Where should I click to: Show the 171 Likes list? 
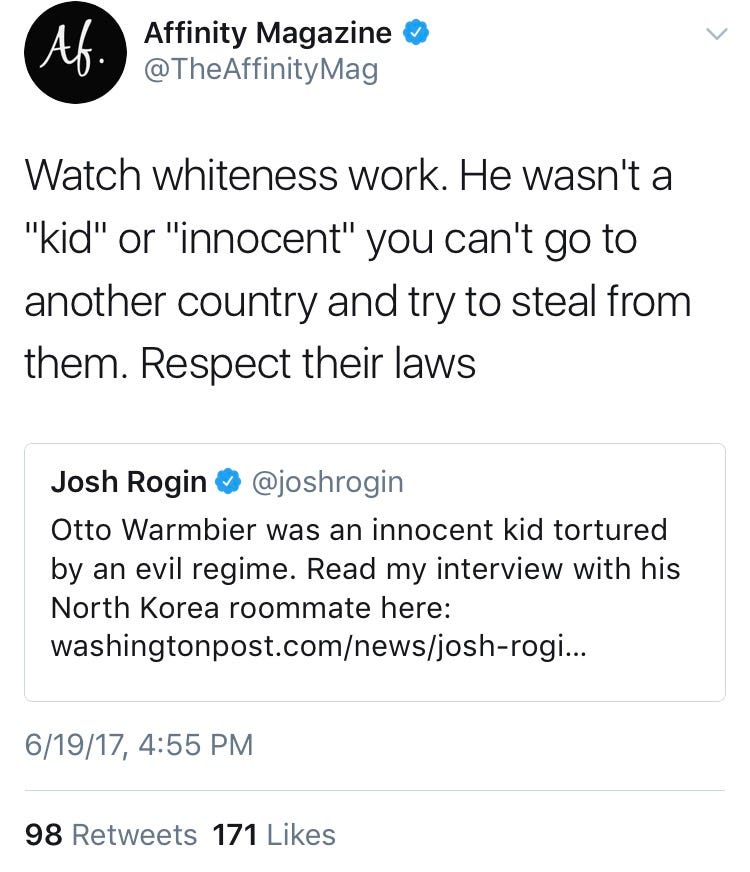click(275, 834)
